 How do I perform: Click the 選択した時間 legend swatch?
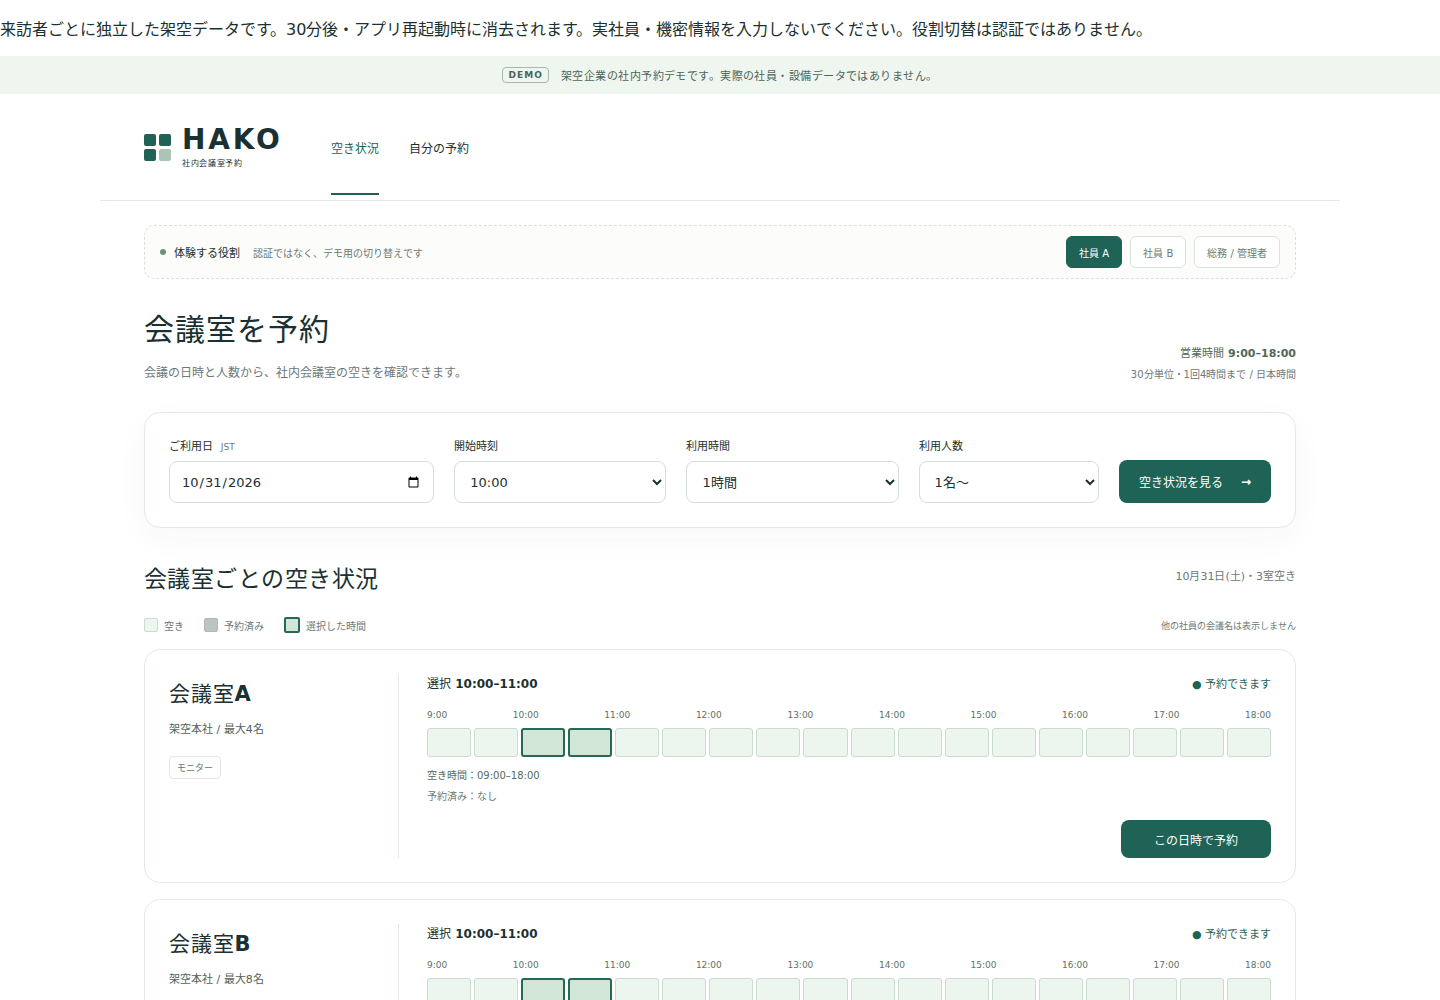292,625
